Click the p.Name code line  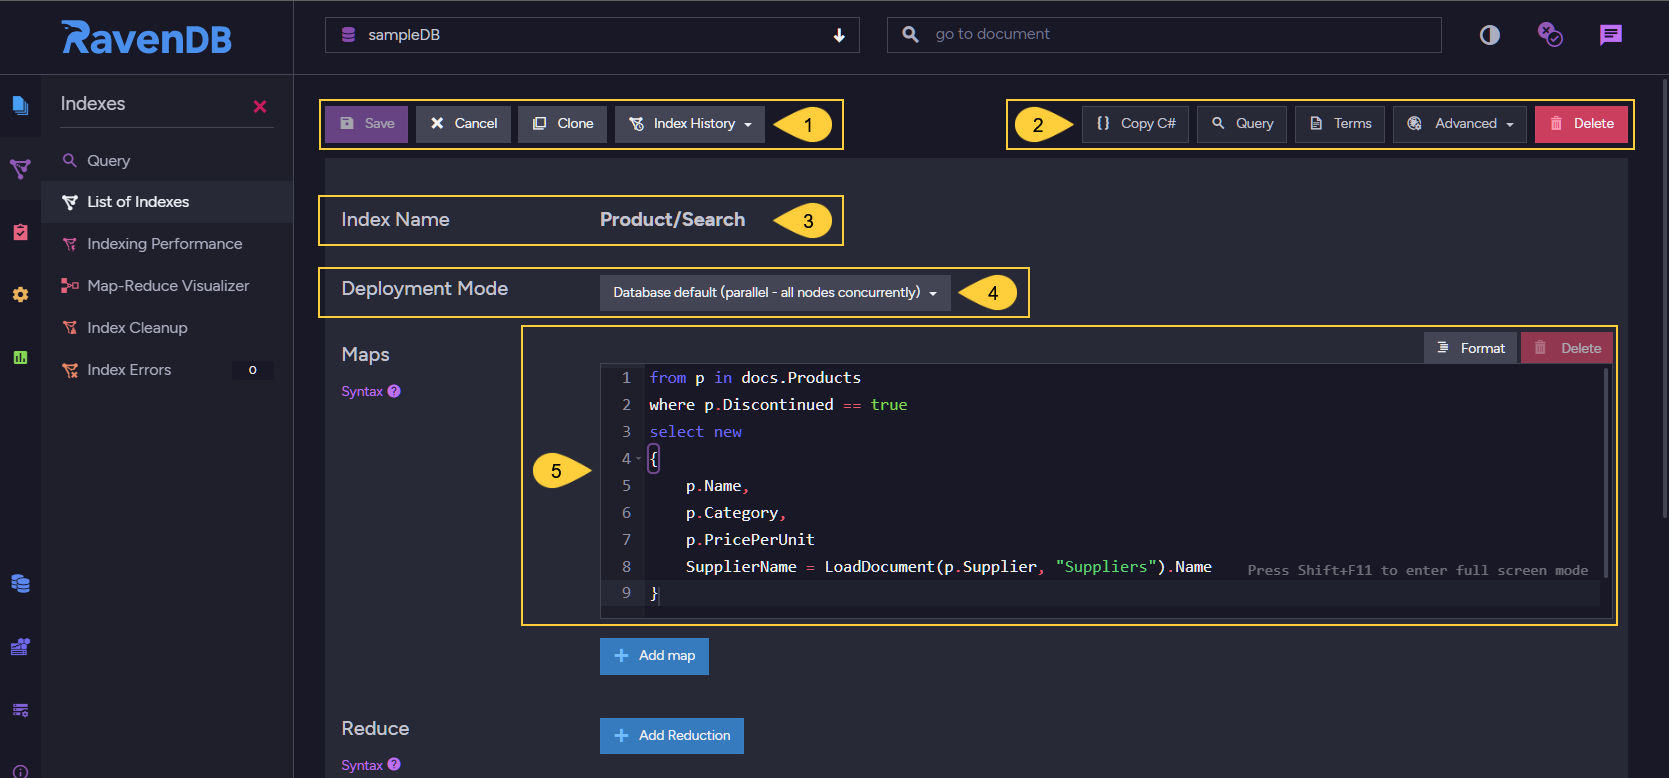pyautogui.click(x=717, y=486)
